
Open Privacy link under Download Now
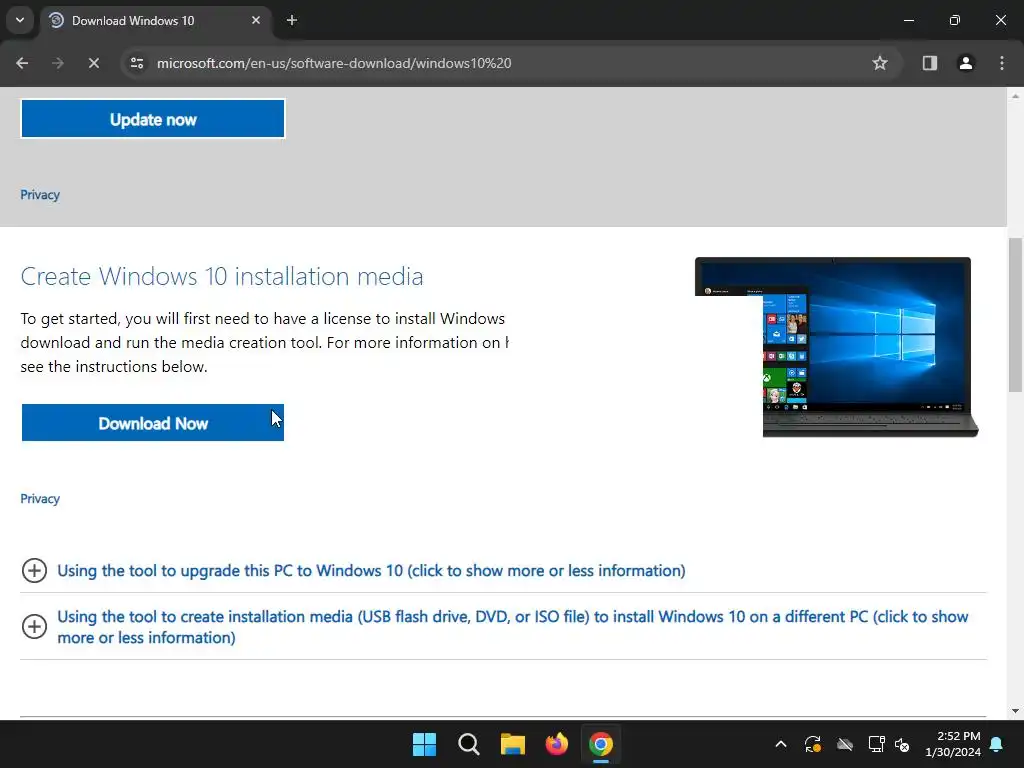coord(40,498)
